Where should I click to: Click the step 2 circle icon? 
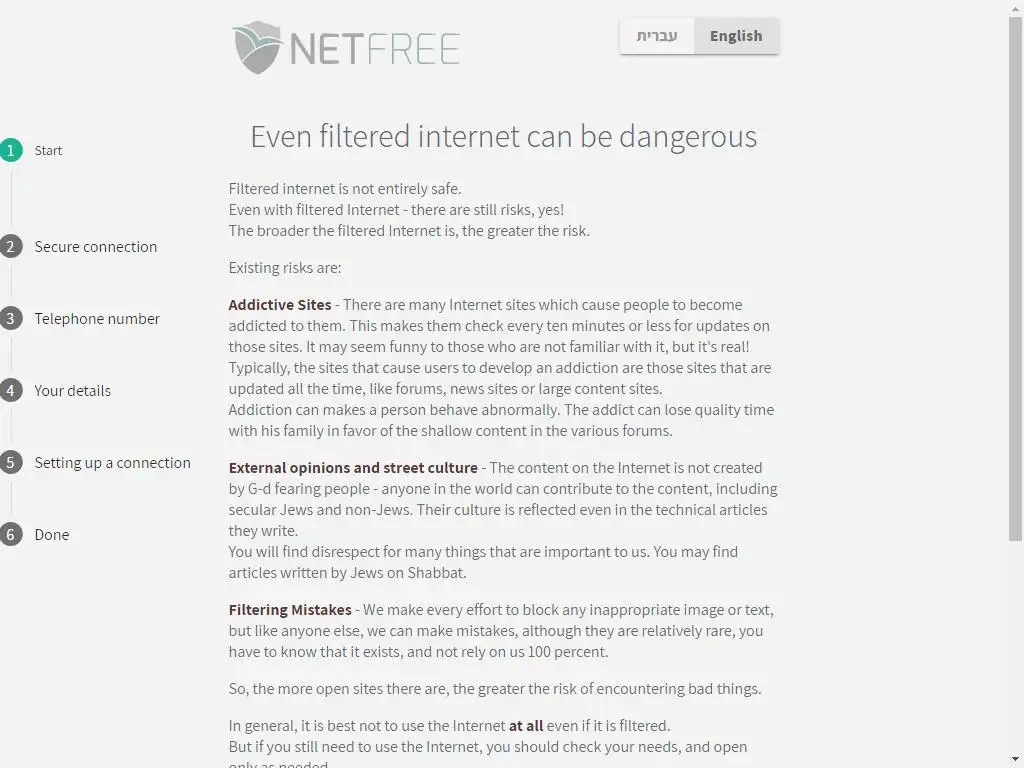[x=11, y=247]
